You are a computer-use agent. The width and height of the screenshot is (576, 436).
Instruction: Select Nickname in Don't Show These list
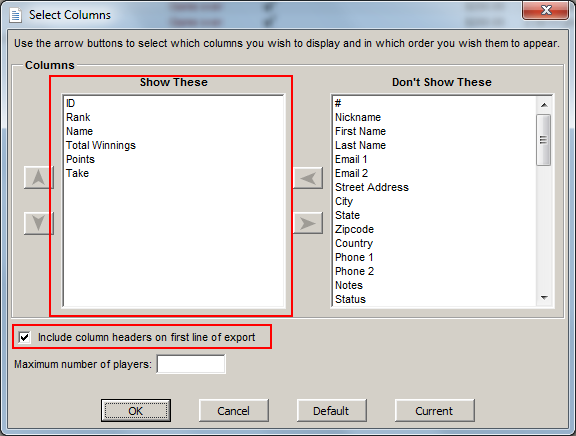358,118
